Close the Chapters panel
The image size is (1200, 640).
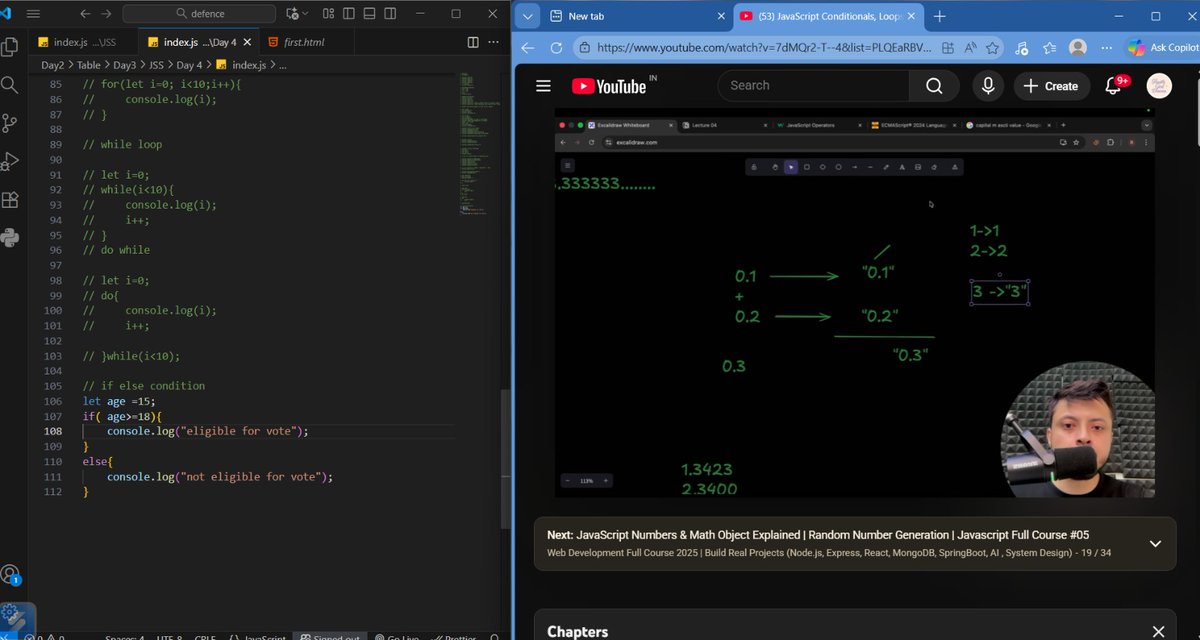[x=1158, y=632]
